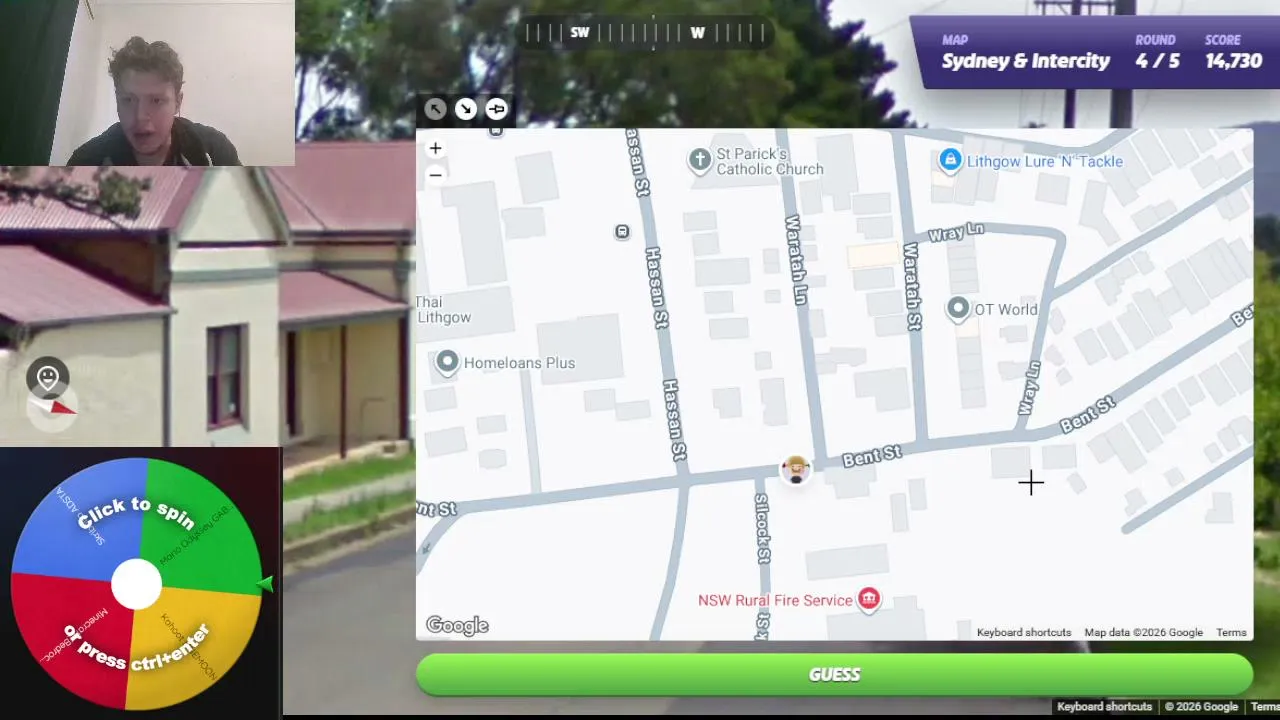Screen dimensions: 1280x720
Task: Click the Thai Lithgow label on the map
Action: click(443, 310)
